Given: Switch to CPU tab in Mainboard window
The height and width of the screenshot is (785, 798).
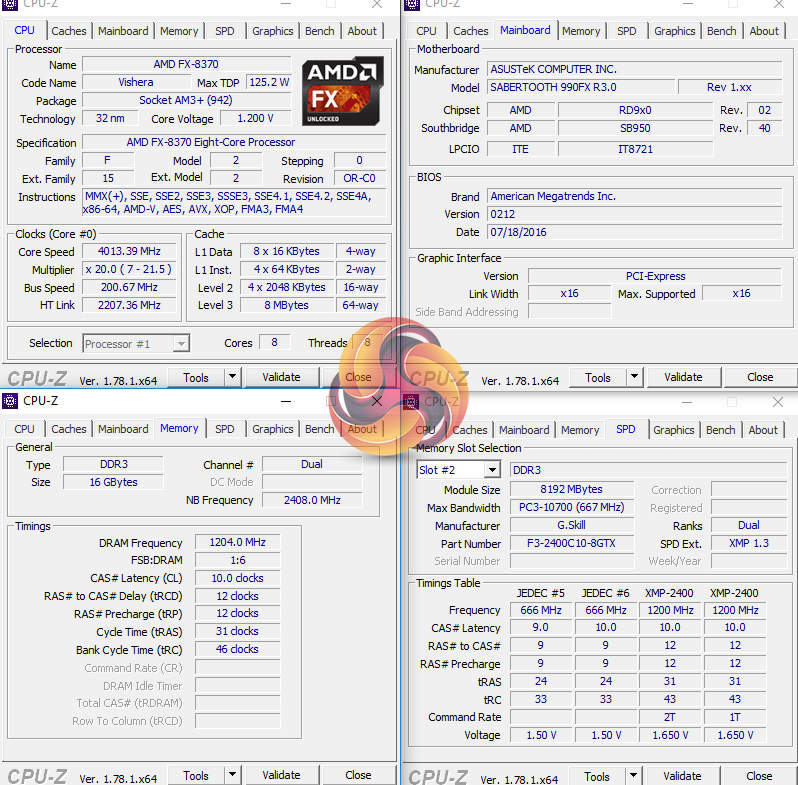Looking at the screenshot, I should [426, 31].
